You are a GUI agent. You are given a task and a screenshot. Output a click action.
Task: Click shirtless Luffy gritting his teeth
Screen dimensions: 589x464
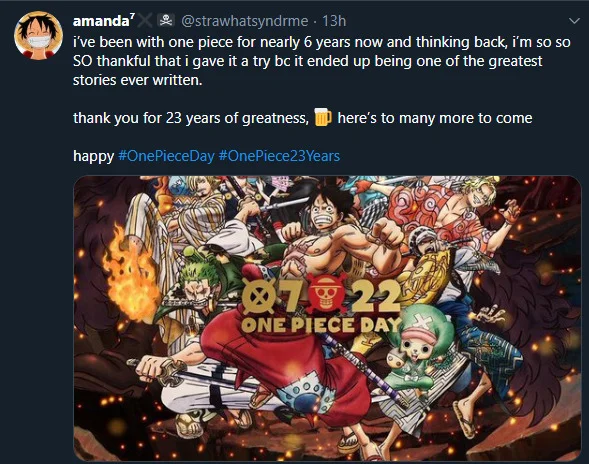tap(329, 231)
